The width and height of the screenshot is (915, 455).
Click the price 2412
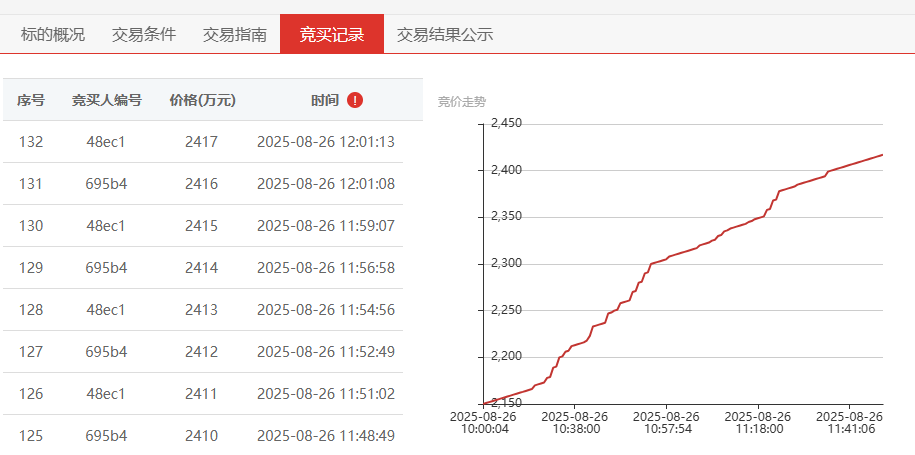tap(202, 352)
